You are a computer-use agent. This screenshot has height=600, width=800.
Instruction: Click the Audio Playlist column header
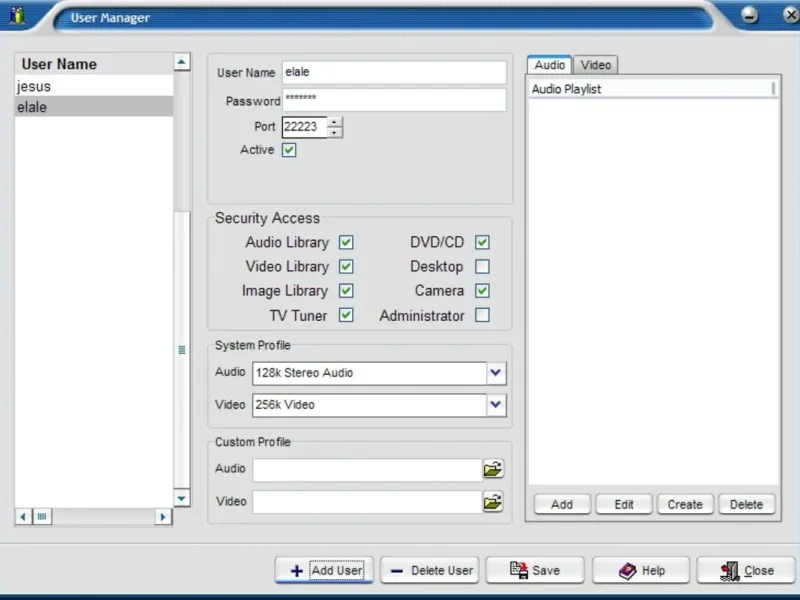652,89
